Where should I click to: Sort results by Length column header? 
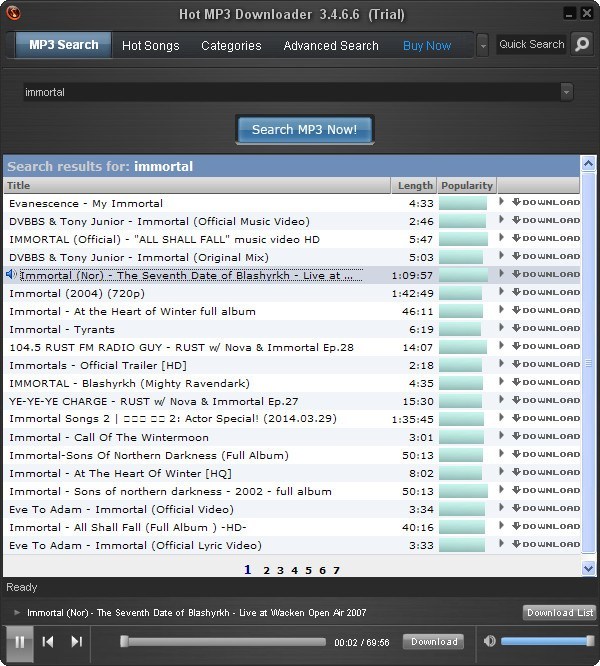[414, 186]
